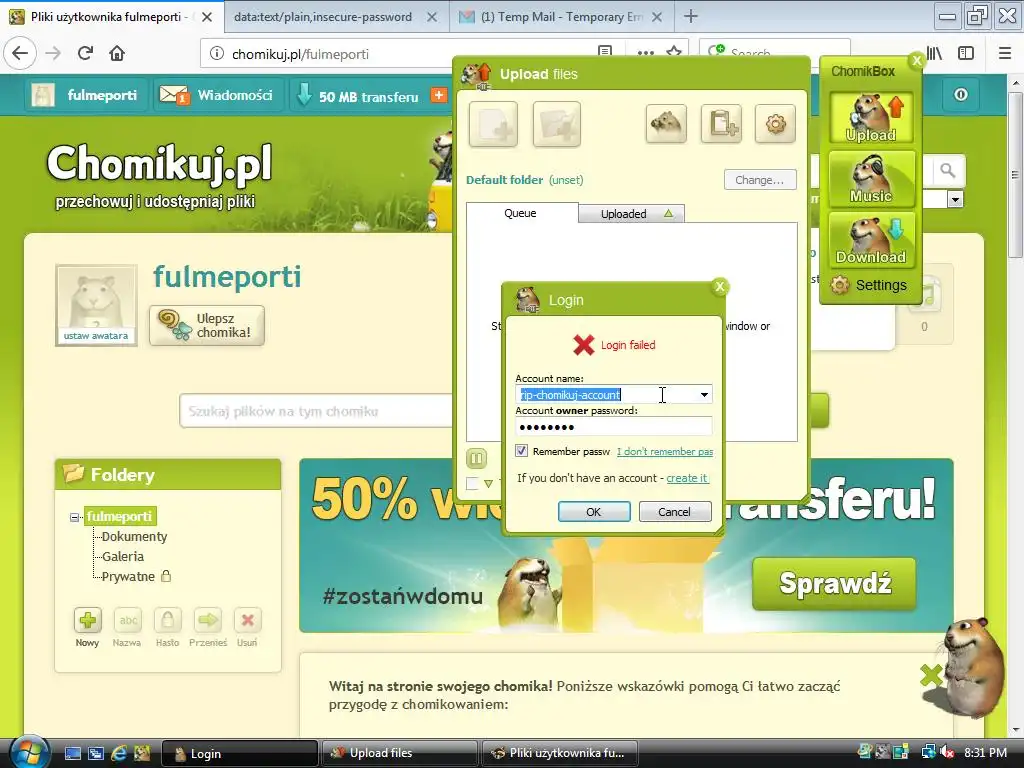Click Ulepsz chomika! button
Screen dimensions: 1024x768
207,325
